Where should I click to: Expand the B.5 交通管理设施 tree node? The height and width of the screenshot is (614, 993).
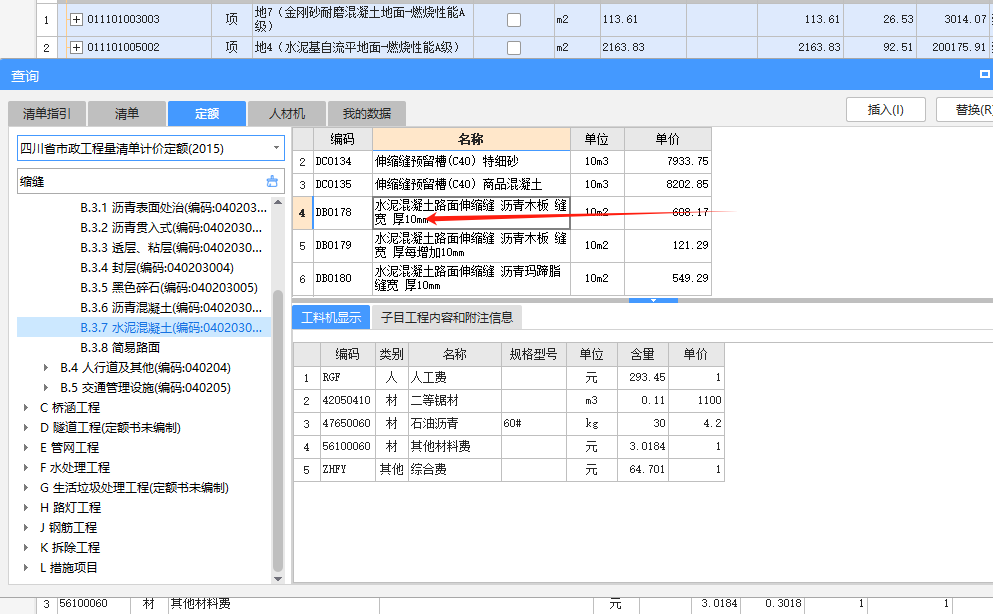[x=46, y=387]
